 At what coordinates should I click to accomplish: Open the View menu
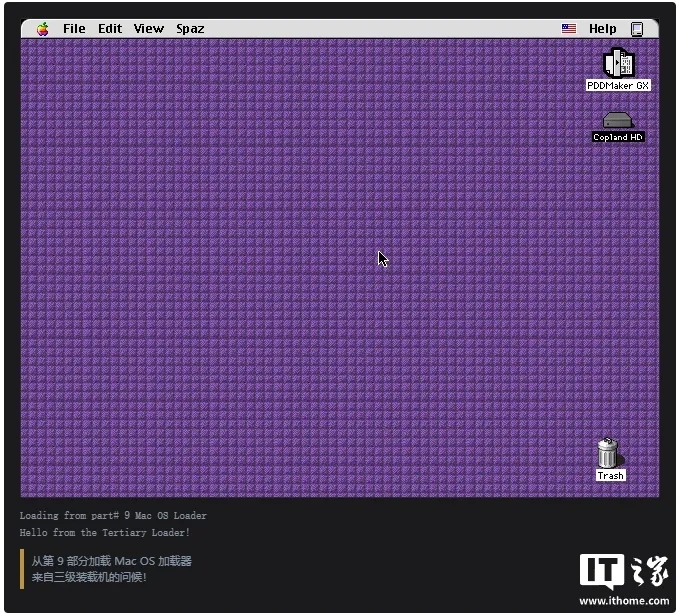[149, 29]
